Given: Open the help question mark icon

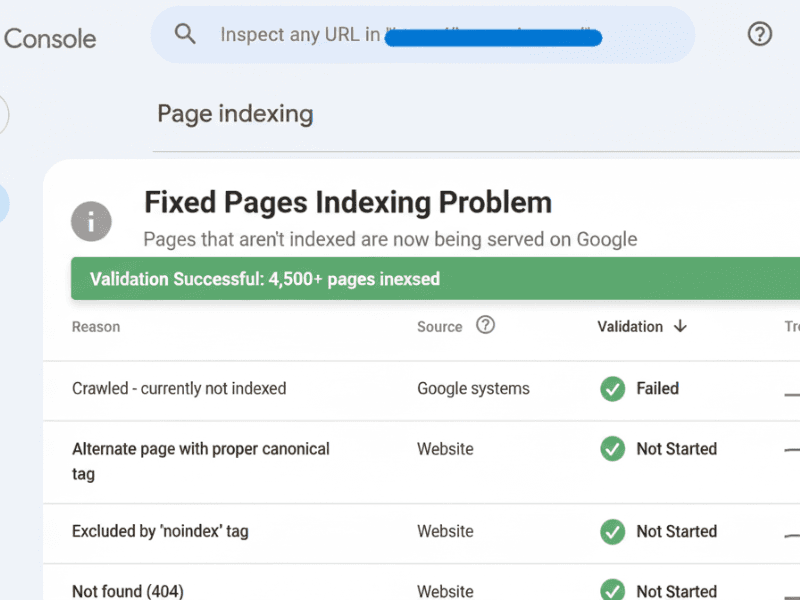Looking at the screenshot, I should coord(760,34).
